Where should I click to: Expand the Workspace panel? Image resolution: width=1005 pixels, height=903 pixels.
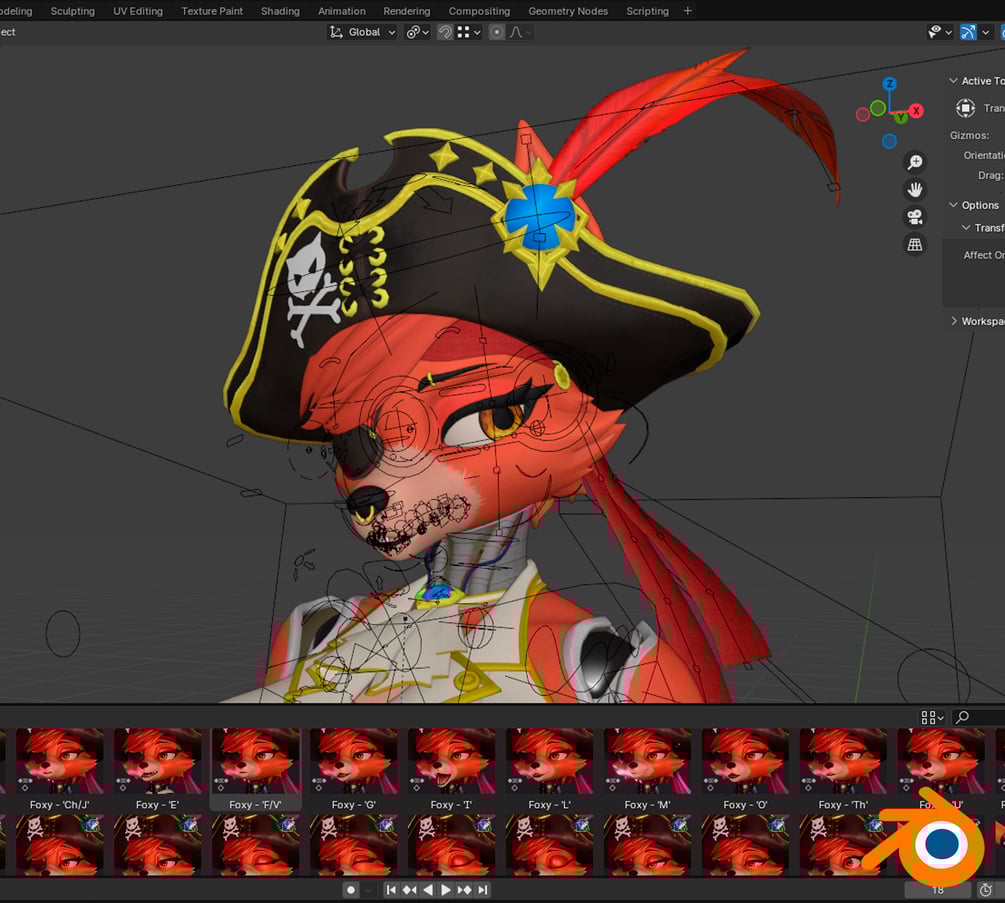[954, 321]
